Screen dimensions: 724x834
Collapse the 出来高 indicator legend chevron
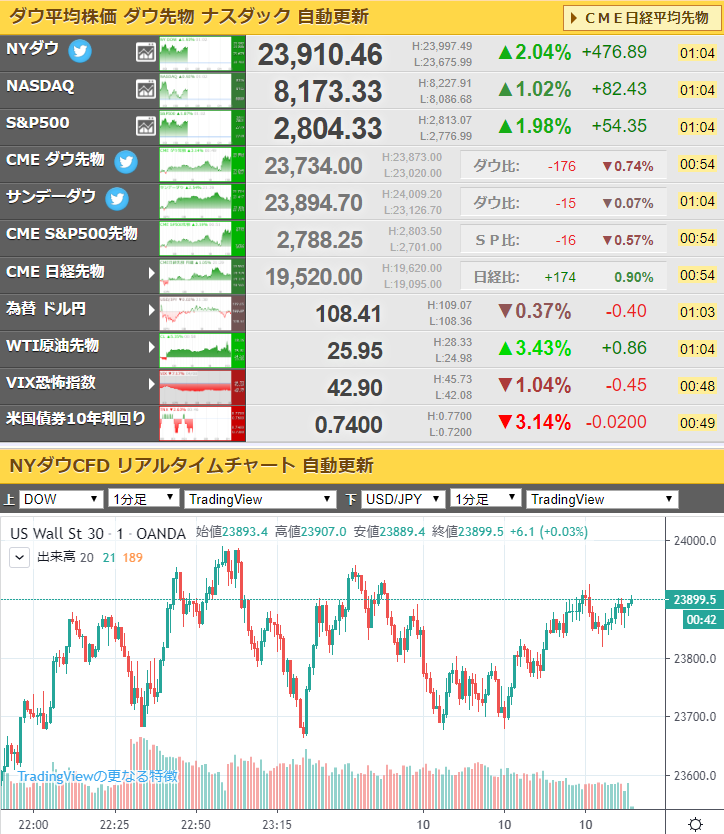[20, 557]
